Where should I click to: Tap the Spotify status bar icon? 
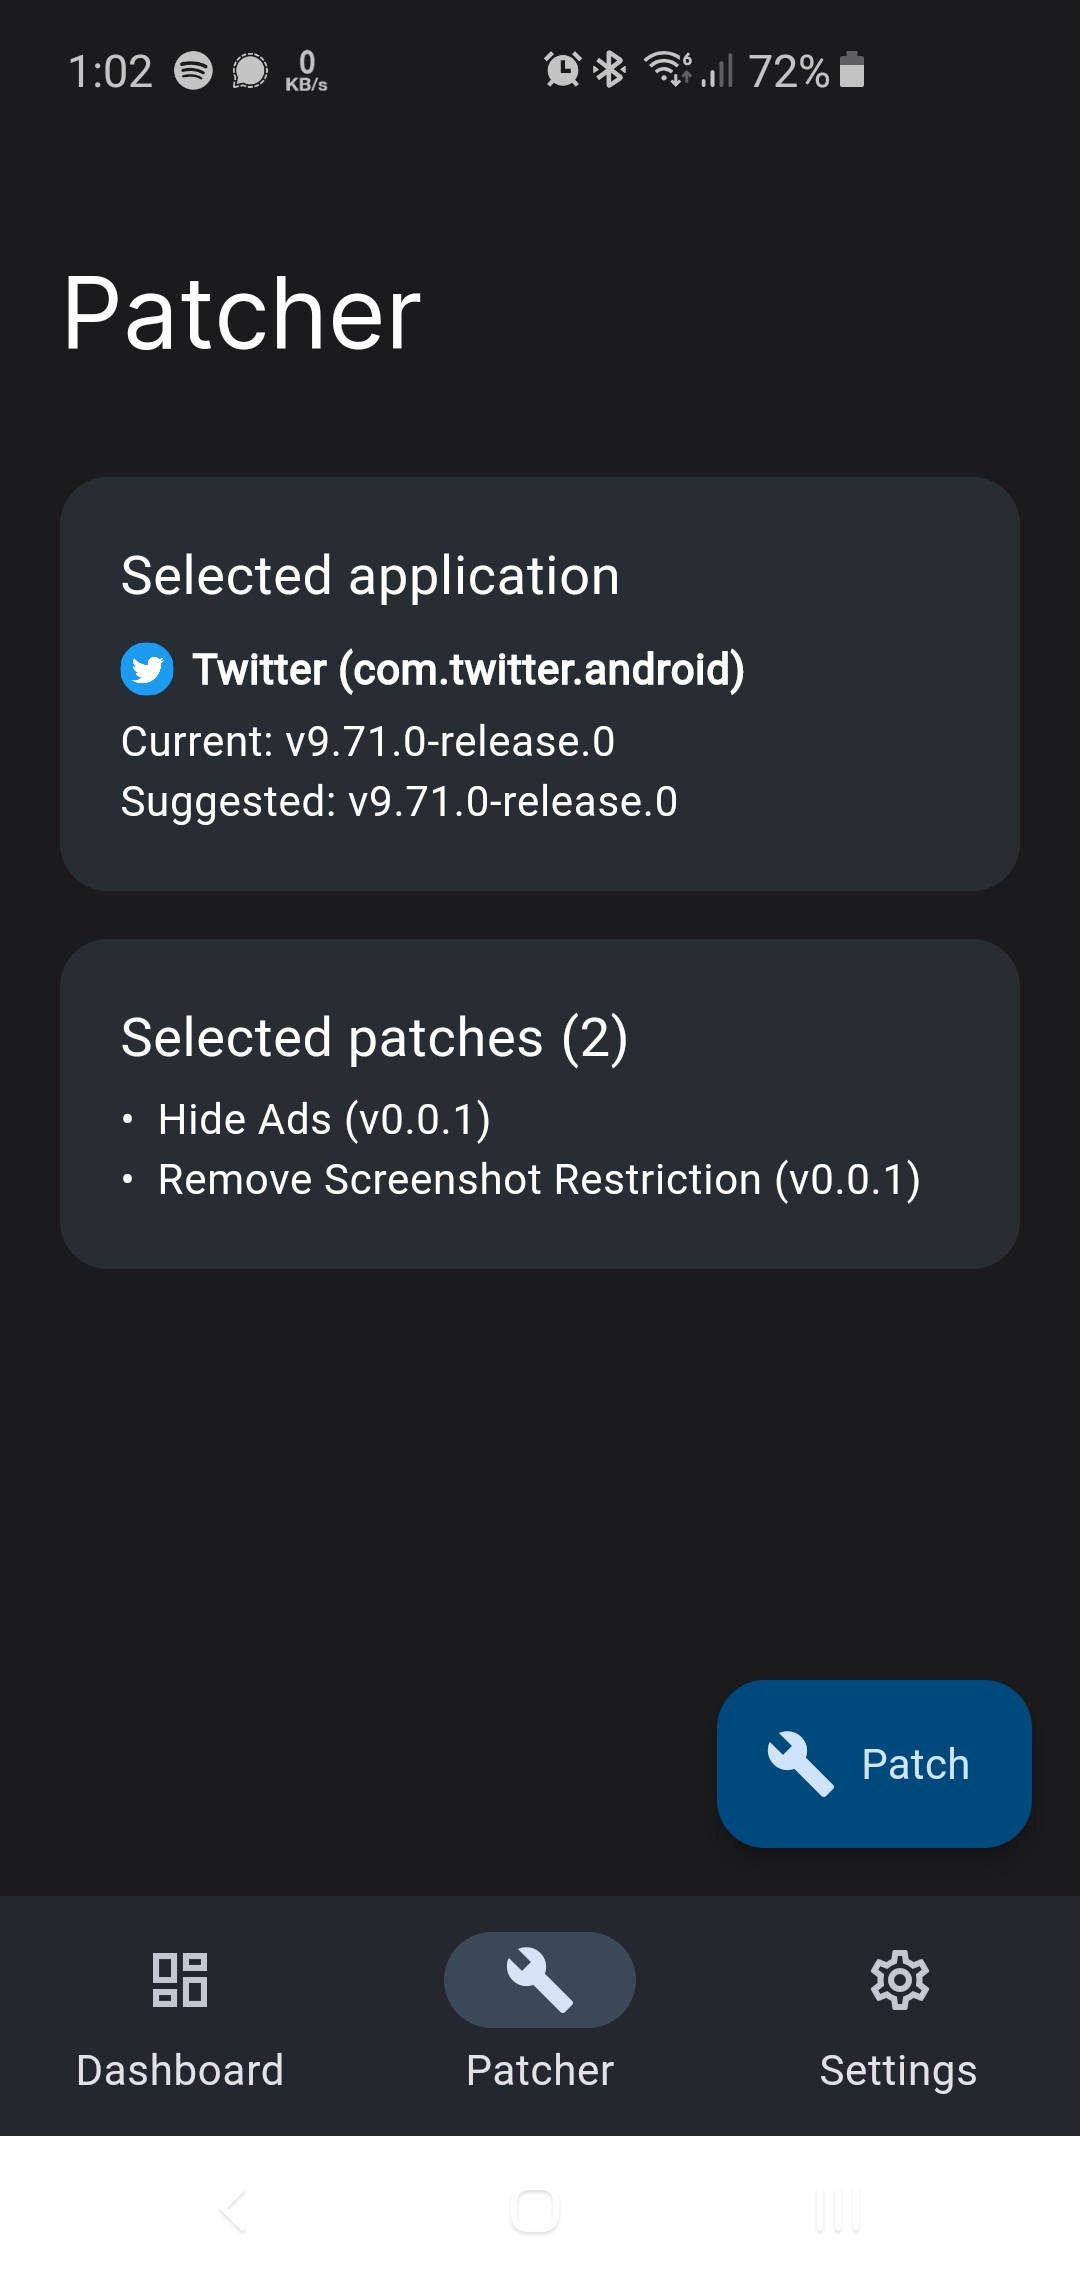coord(196,69)
